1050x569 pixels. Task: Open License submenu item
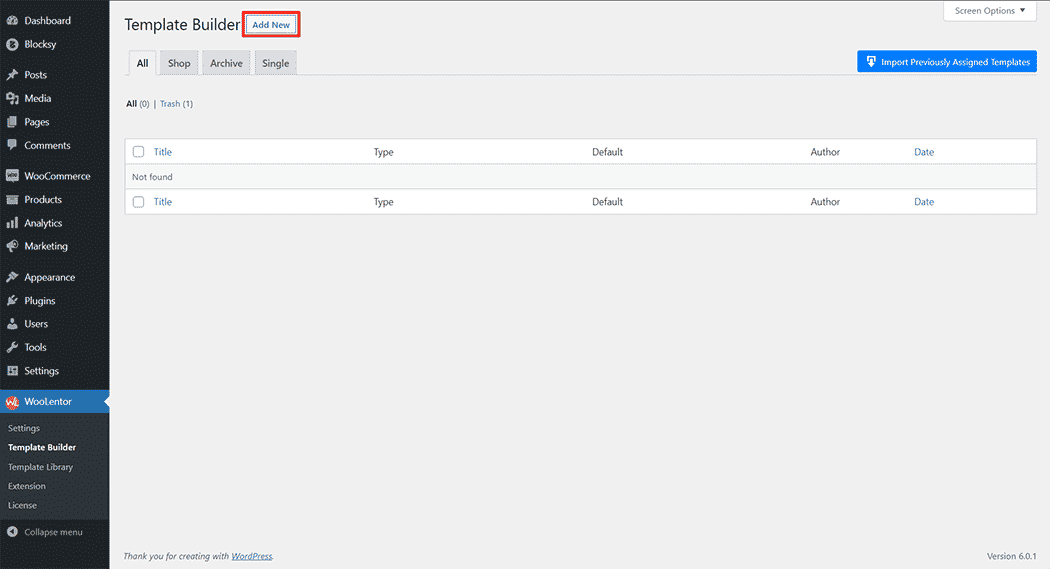(22, 505)
